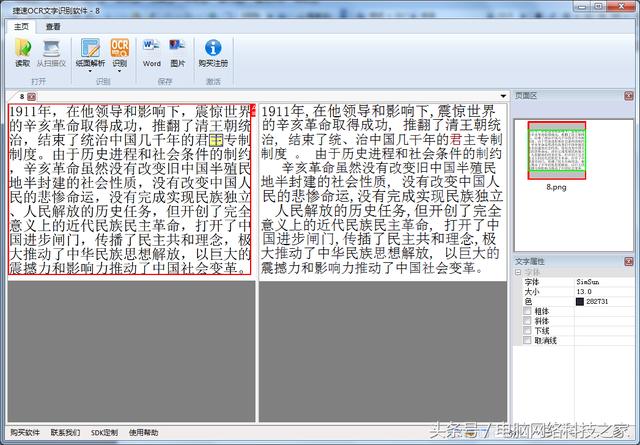Image resolution: width=640 pixels, height=445 pixels.
Task: Expand the 纸面解析 dropdown arrow
Action: click(90, 71)
